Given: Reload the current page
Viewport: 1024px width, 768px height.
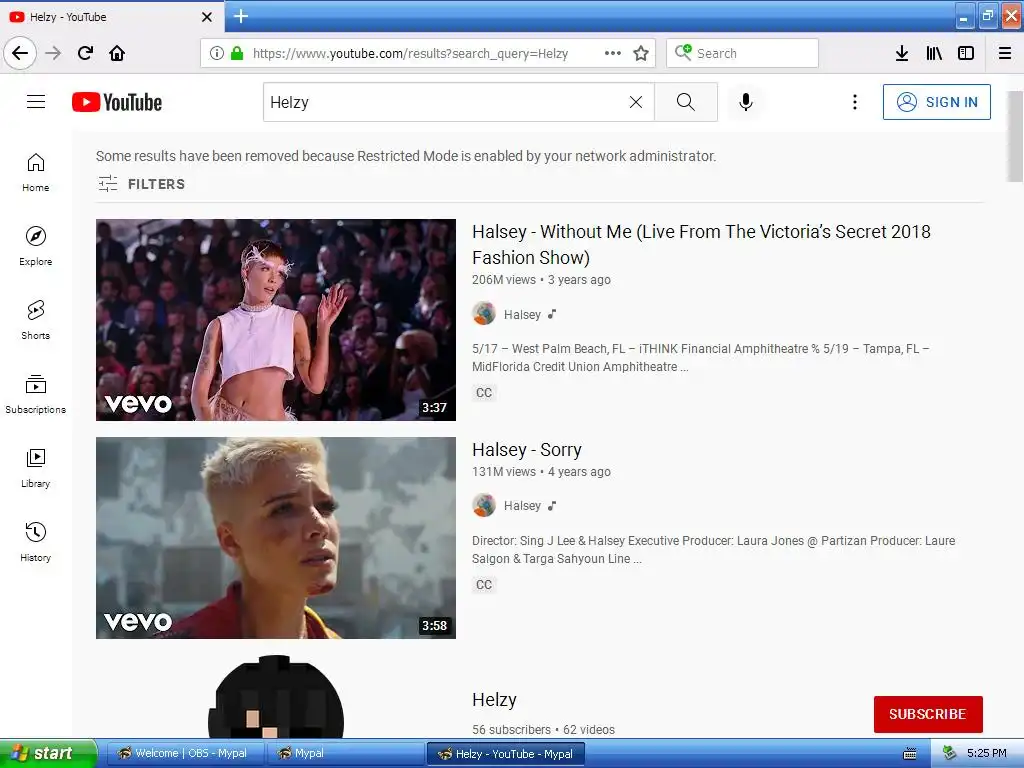Looking at the screenshot, I should coord(85,53).
